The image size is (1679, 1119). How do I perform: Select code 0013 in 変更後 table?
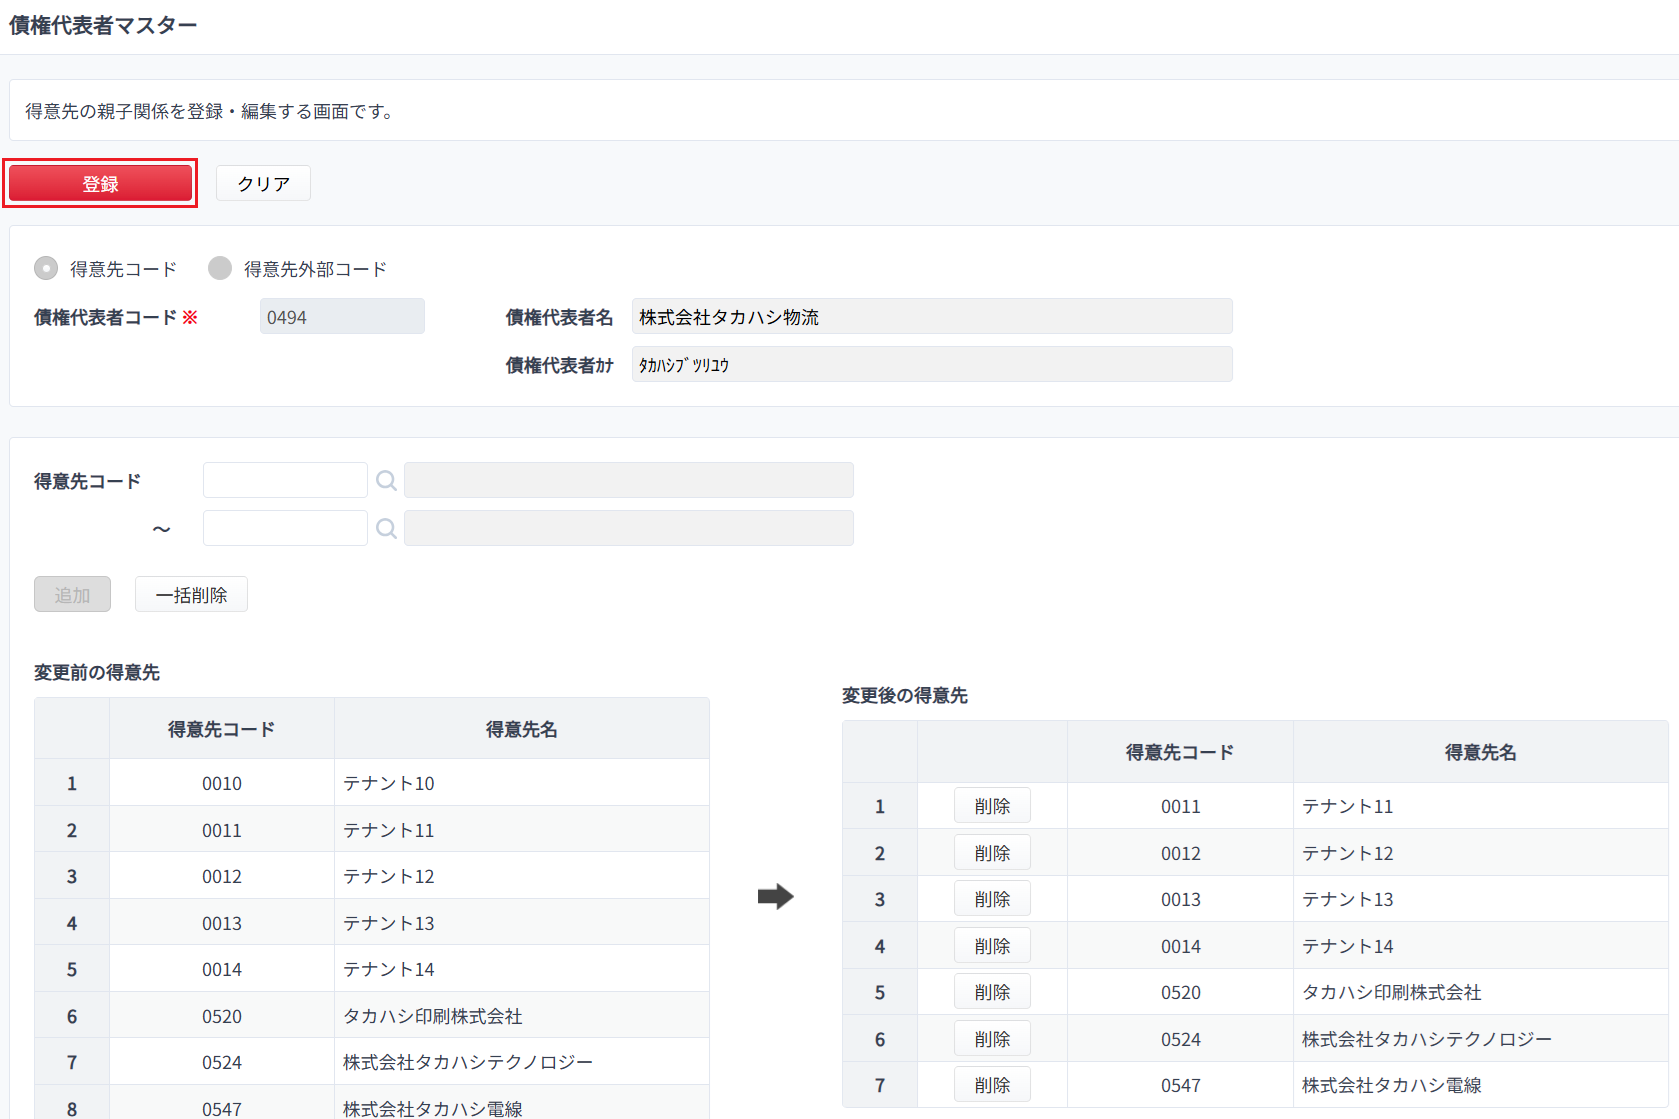tap(1180, 899)
